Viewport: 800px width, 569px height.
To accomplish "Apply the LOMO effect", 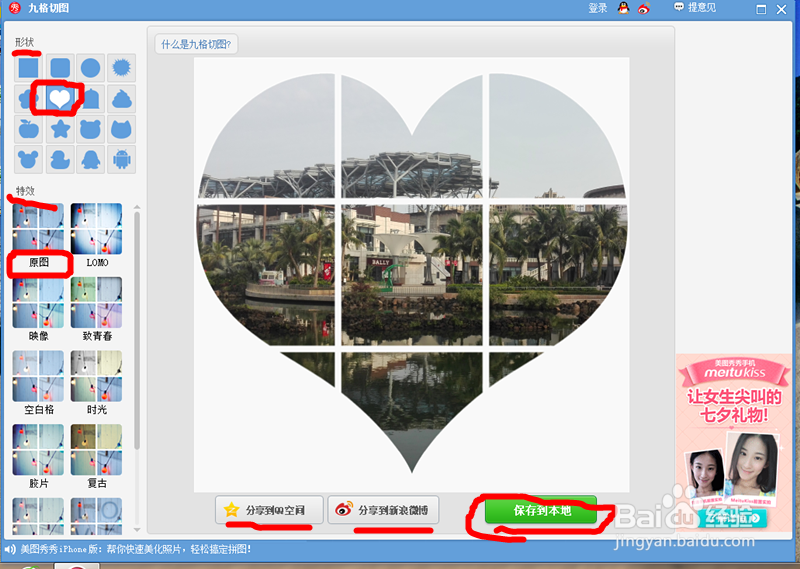I will [x=96, y=235].
